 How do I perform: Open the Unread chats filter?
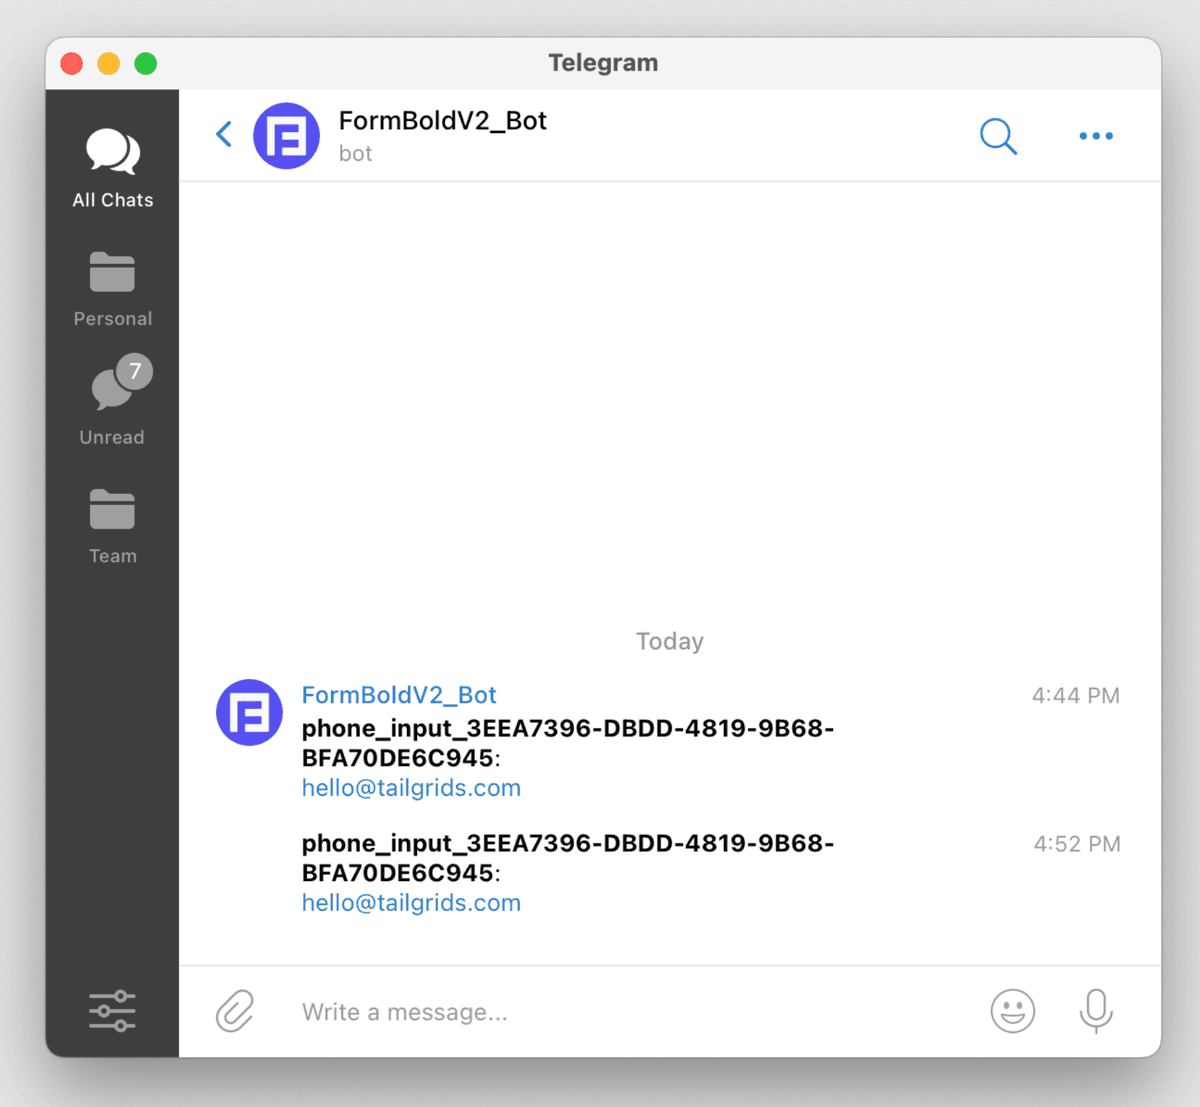click(111, 402)
